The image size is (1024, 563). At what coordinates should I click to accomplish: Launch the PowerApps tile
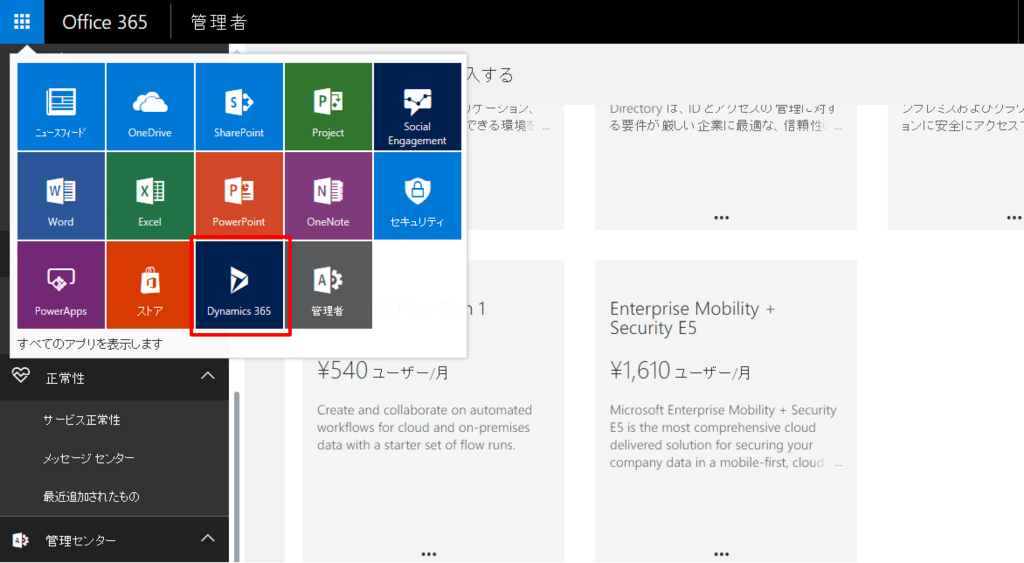[61, 285]
